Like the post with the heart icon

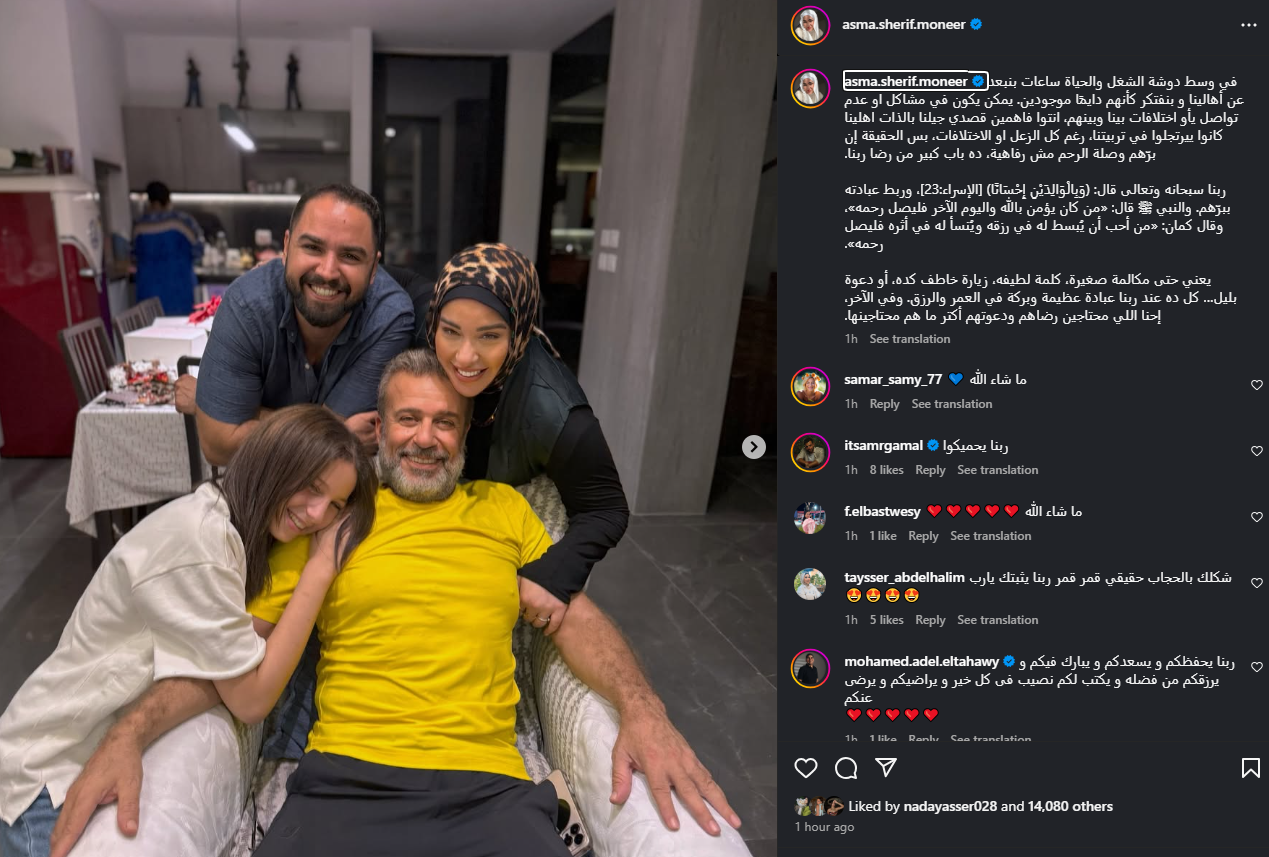[x=806, y=768]
